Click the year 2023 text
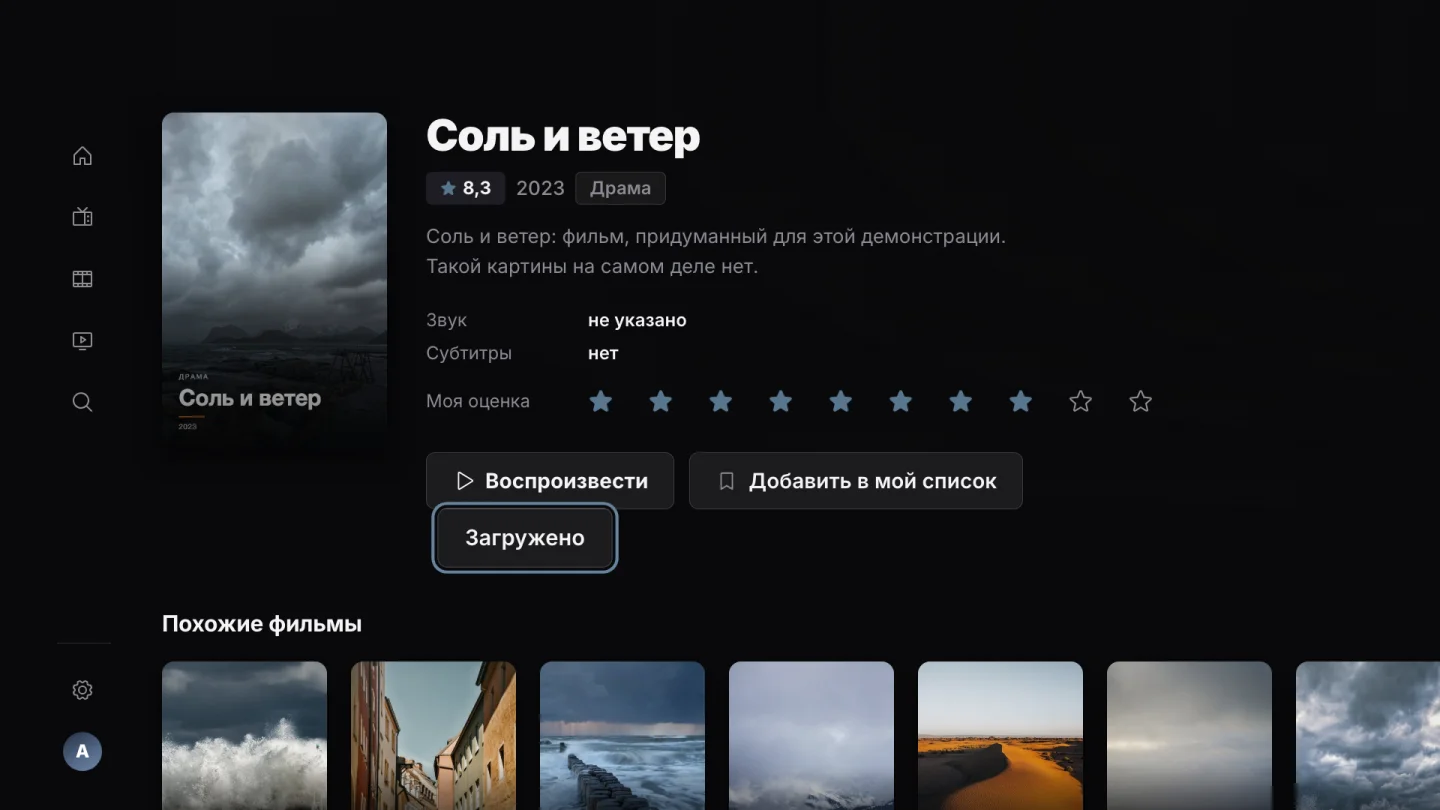 540,188
